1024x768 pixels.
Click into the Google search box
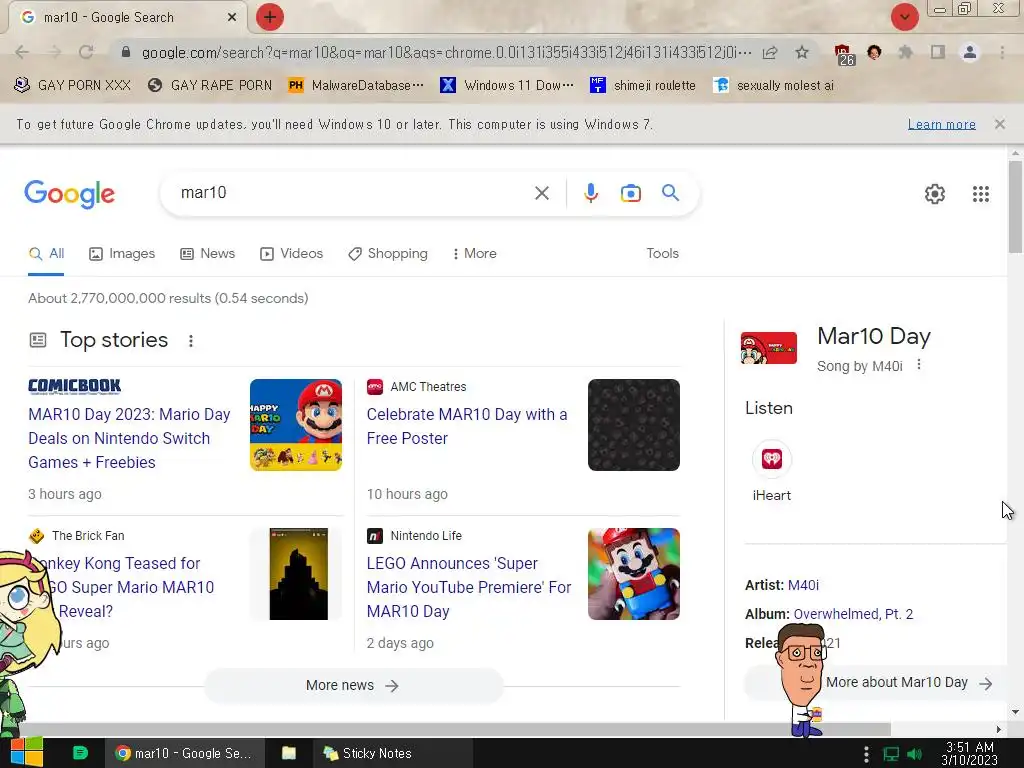coord(353,193)
